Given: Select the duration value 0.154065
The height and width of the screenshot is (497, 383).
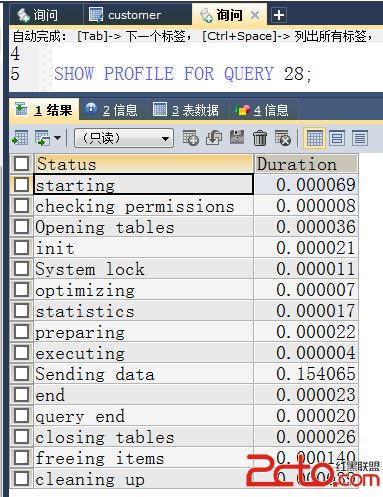Looking at the screenshot, I should pyautogui.click(x=306, y=374).
